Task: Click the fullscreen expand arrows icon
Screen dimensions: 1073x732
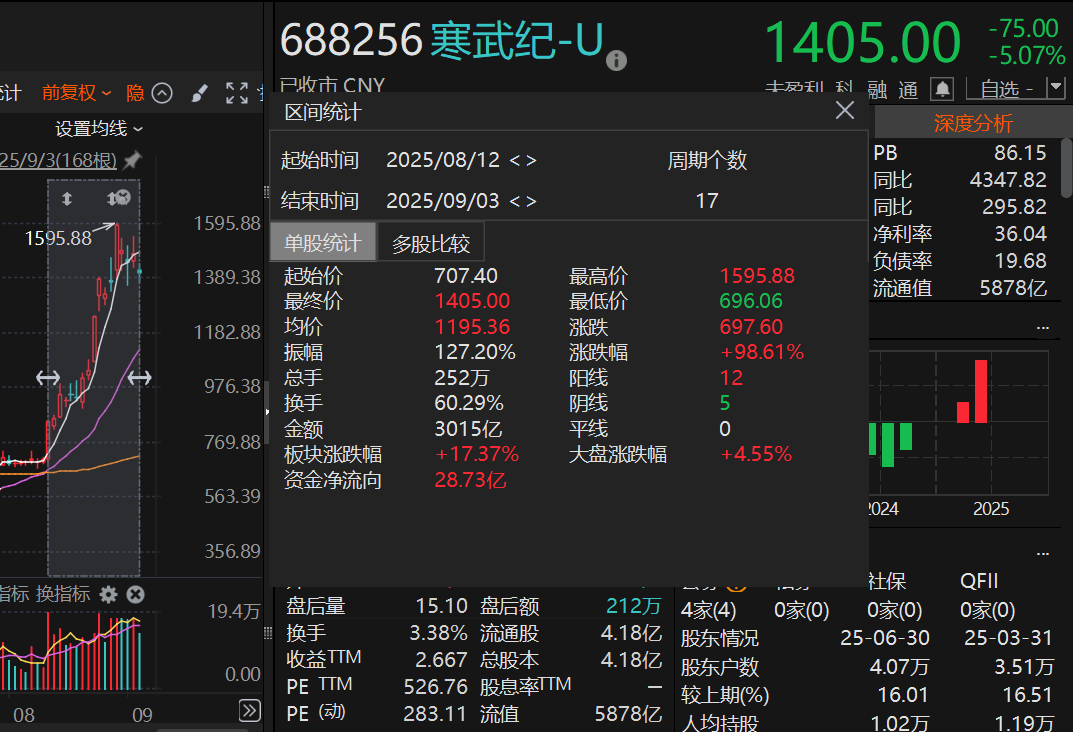Action: click(237, 93)
